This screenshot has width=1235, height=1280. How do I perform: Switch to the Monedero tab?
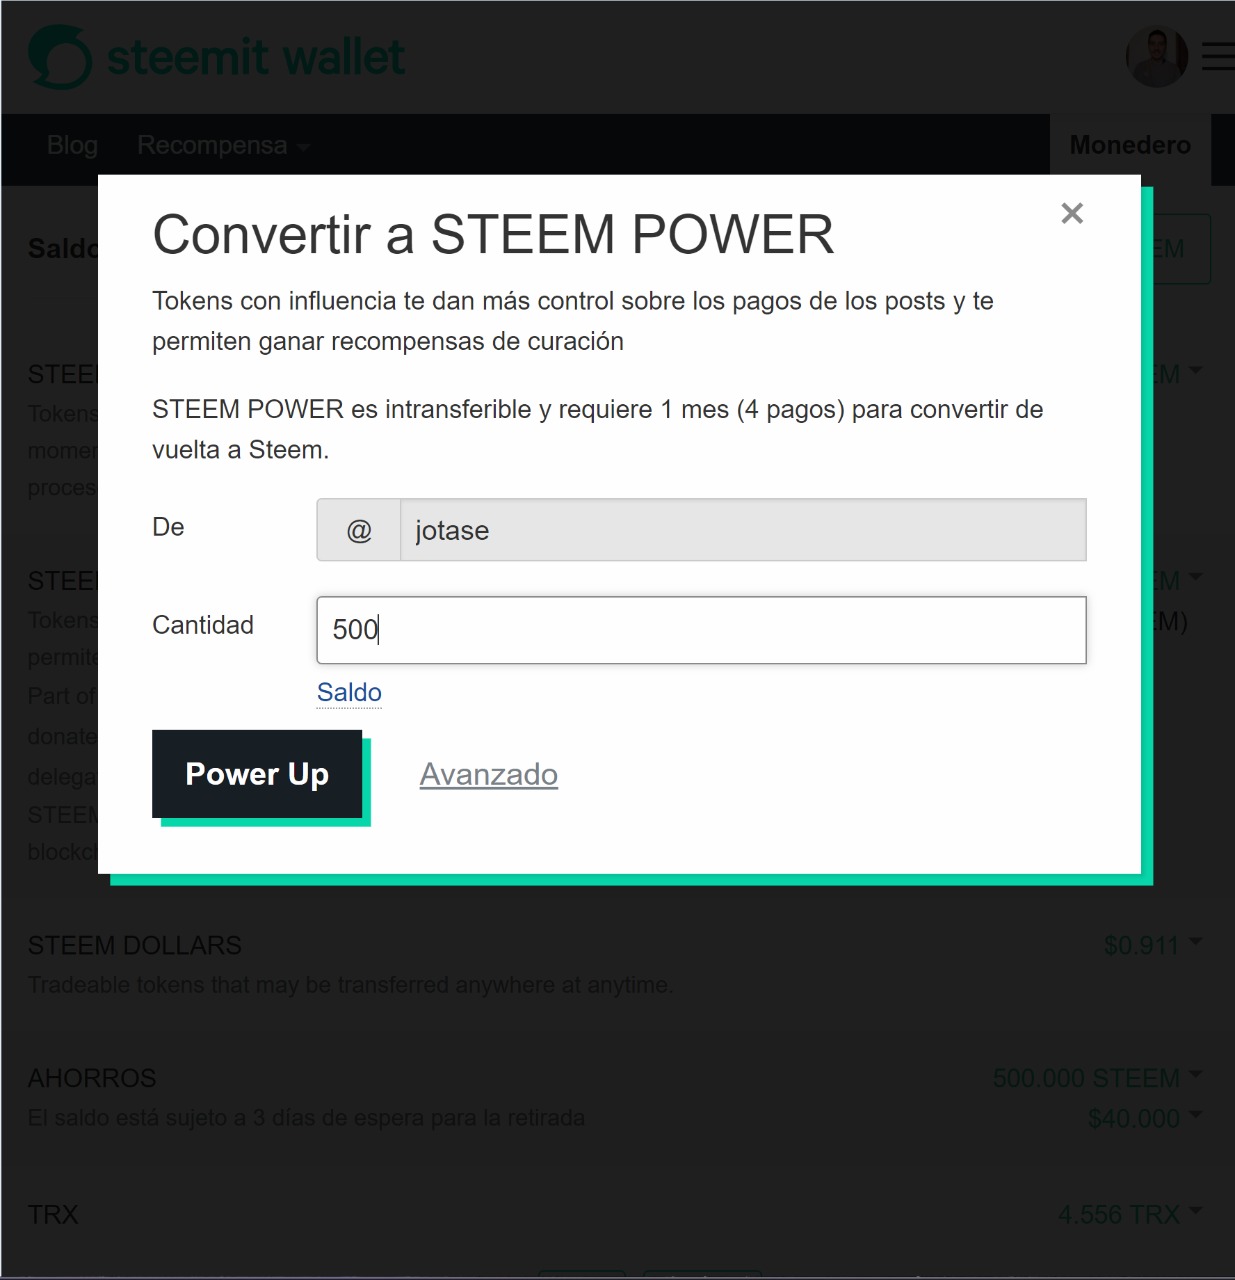1130,146
